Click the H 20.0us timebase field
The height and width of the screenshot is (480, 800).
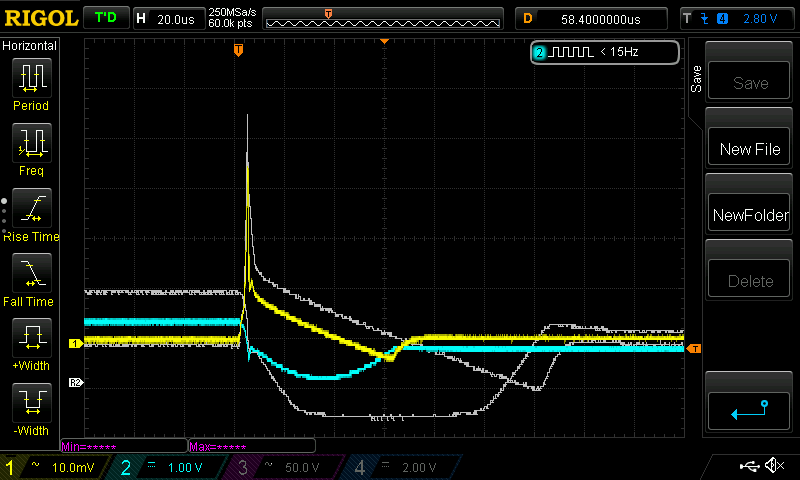(168, 18)
